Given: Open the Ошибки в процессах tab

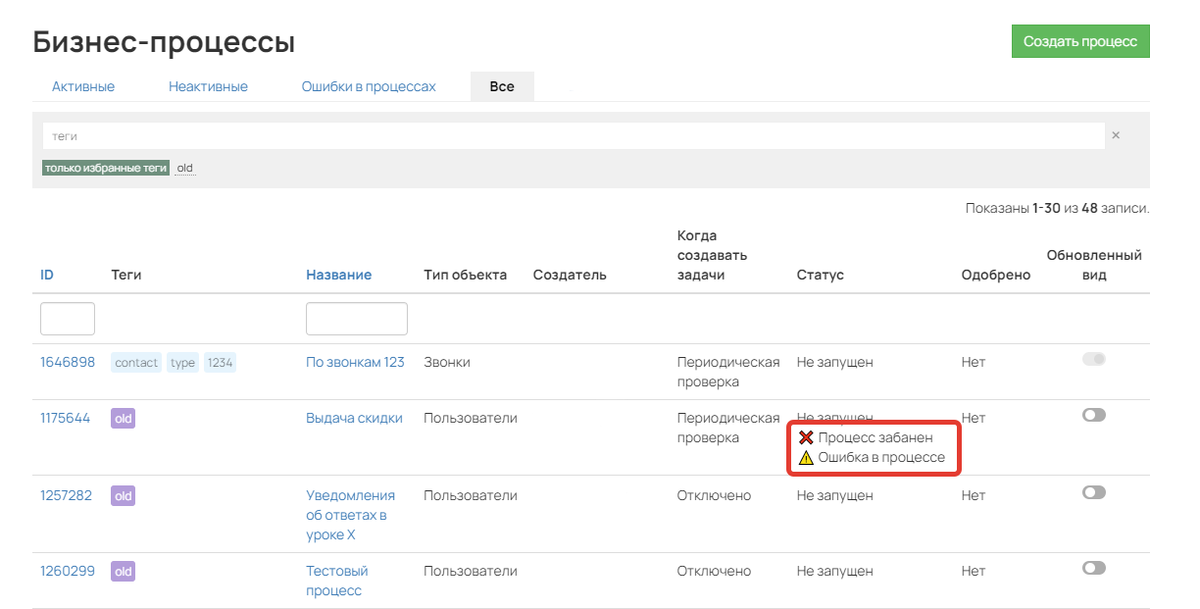Looking at the screenshot, I should pyautogui.click(x=368, y=87).
